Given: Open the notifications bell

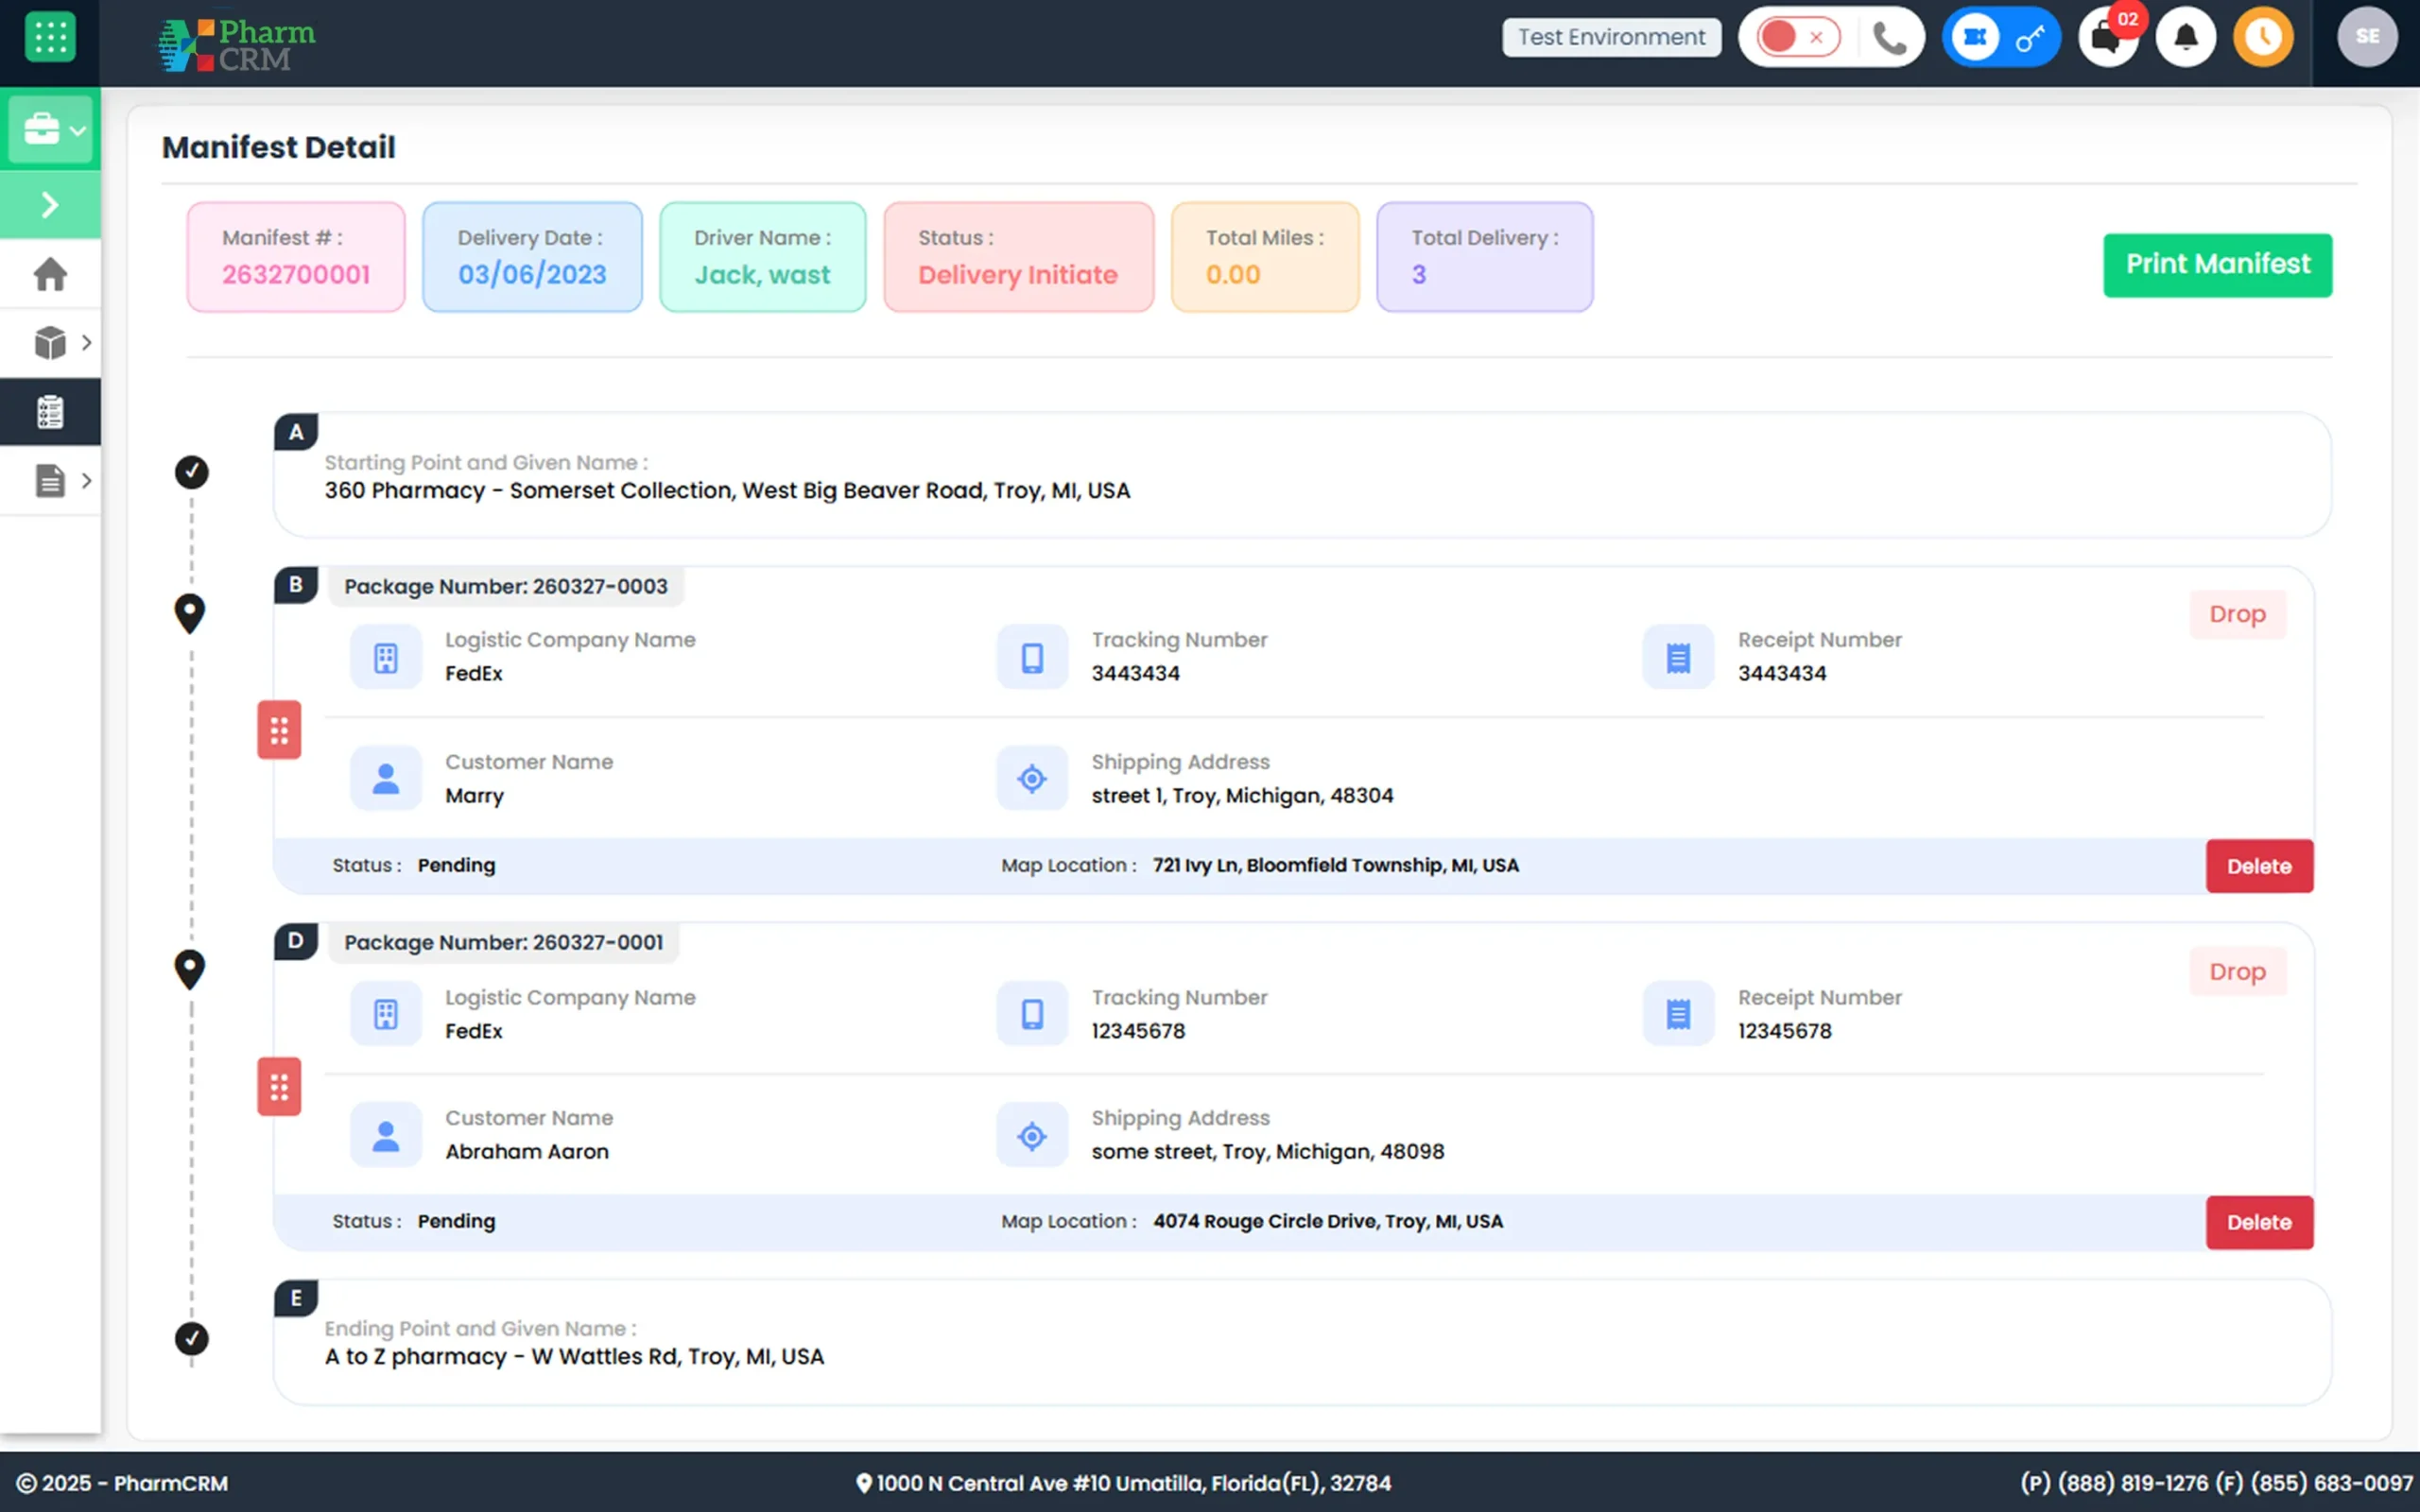Looking at the screenshot, I should coord(2186,37).
